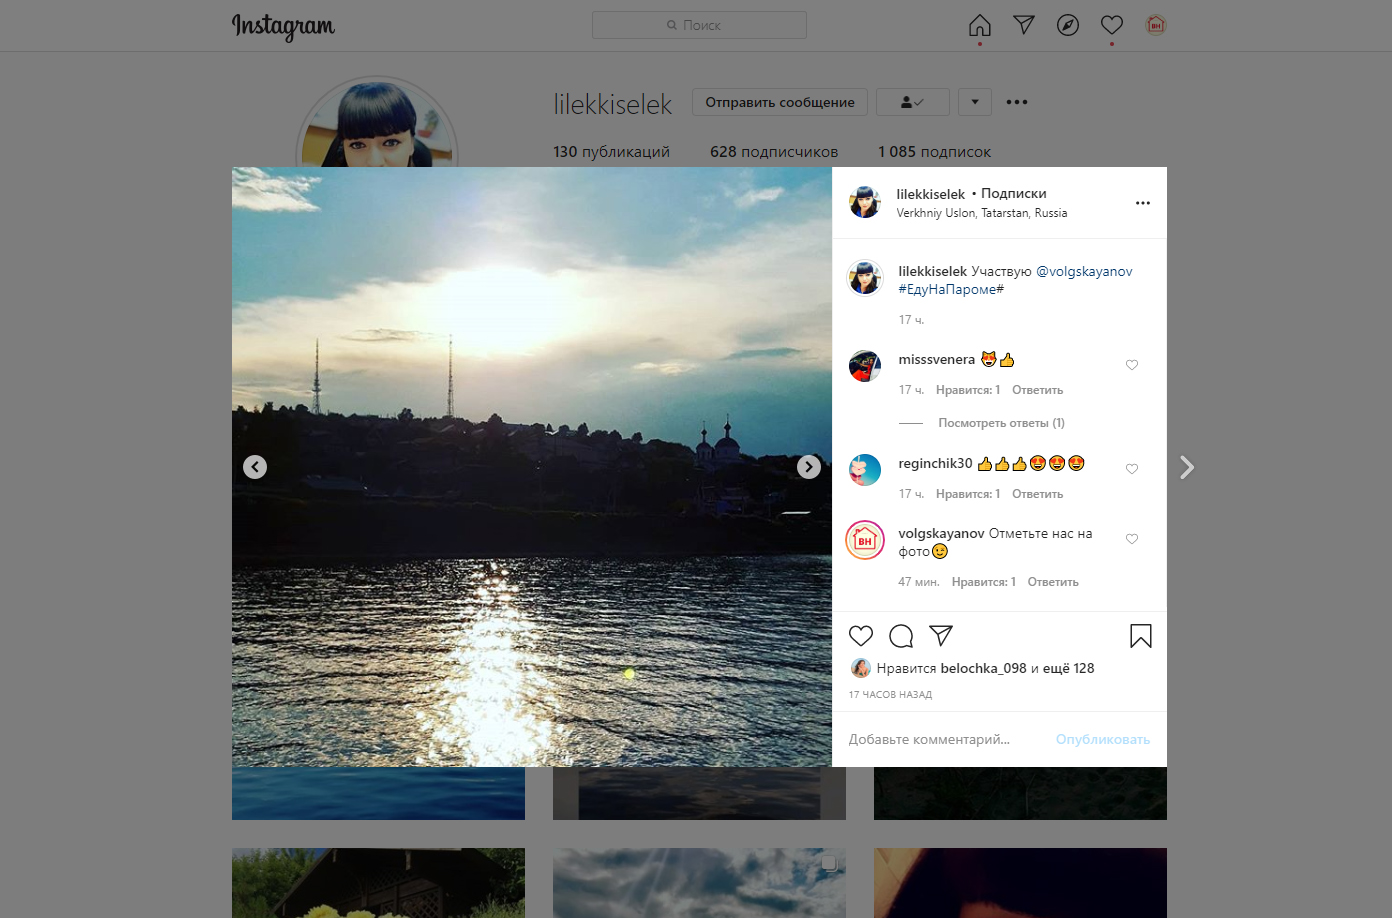Click Опубликовать comment button
Image resolution: width=1392 pixels, height=918 pixels.
tap(1103, 739)
